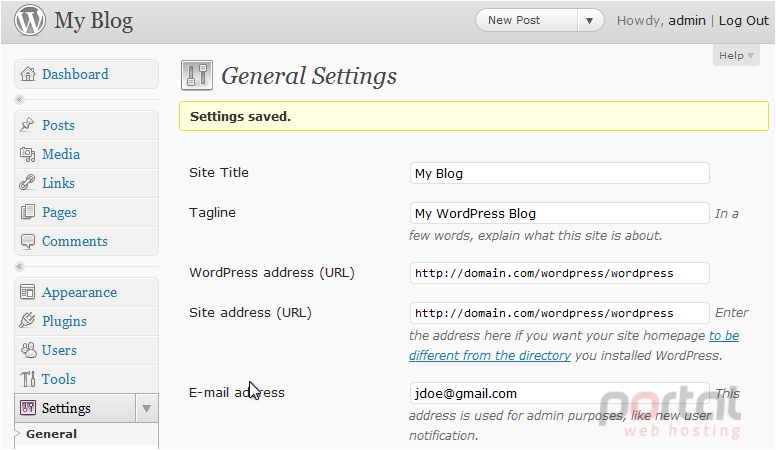Viewport: 776px width, 450px height.
Task: Open the Tools menu
Action: [58, 379]
